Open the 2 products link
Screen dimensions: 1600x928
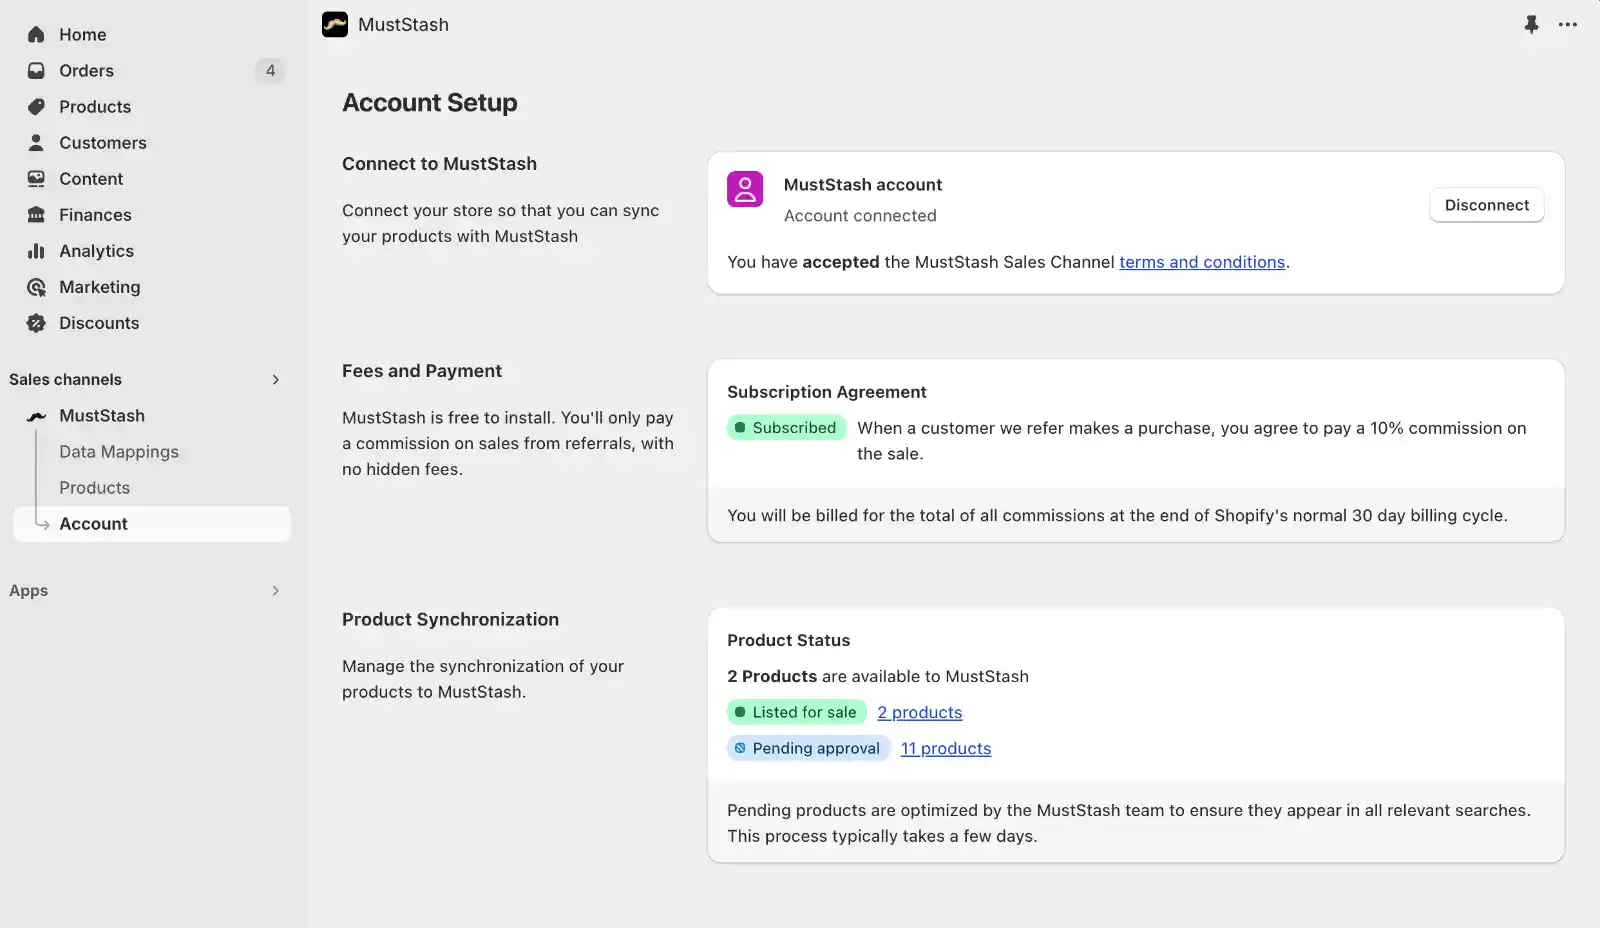click(x=920, y=713)
